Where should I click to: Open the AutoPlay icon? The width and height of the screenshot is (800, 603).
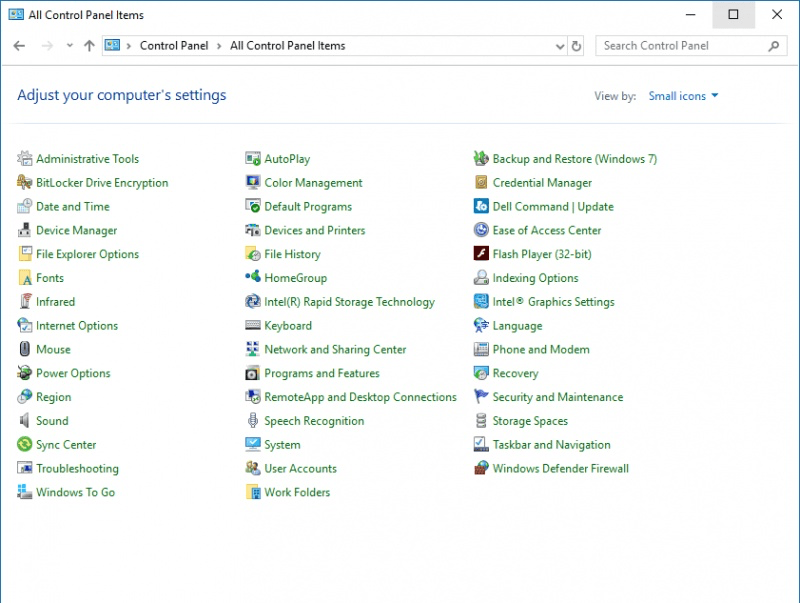point(253,159)
